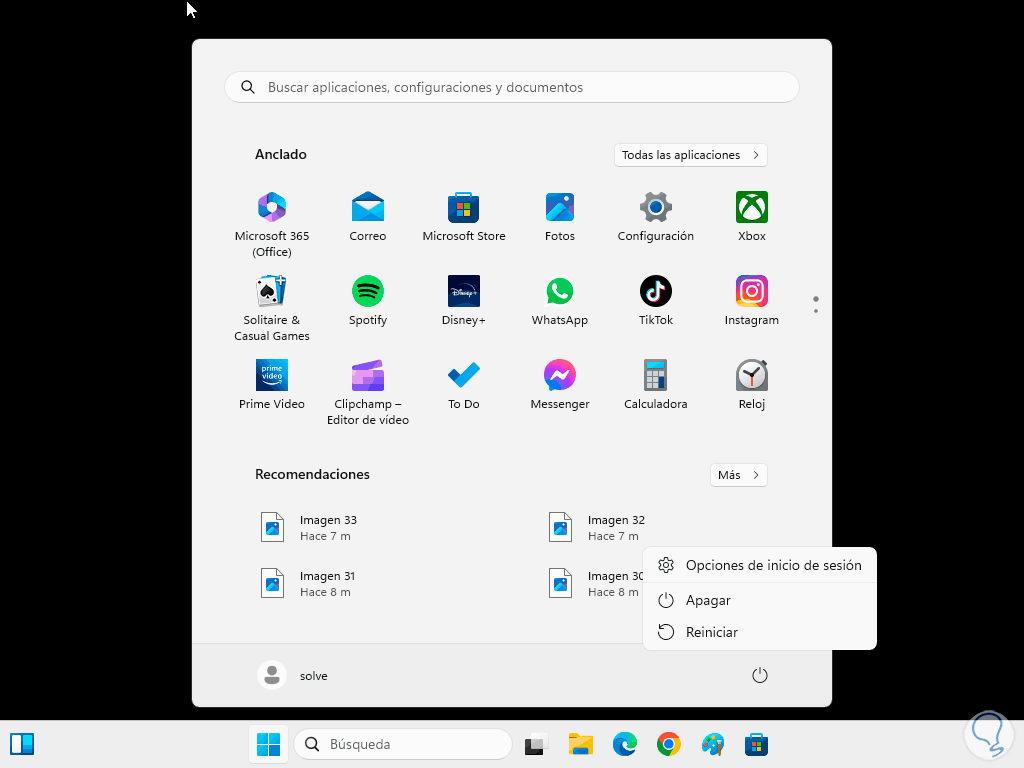Choose Reiniciar from power menu
The image size is (1024, 768).
(760, 632)
